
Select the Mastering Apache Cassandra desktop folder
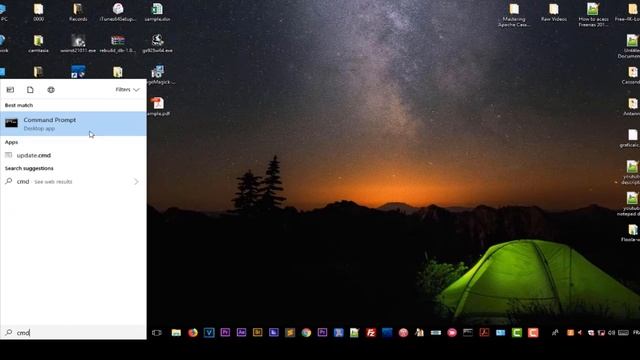pyautogui.click(x=514, y=15)
